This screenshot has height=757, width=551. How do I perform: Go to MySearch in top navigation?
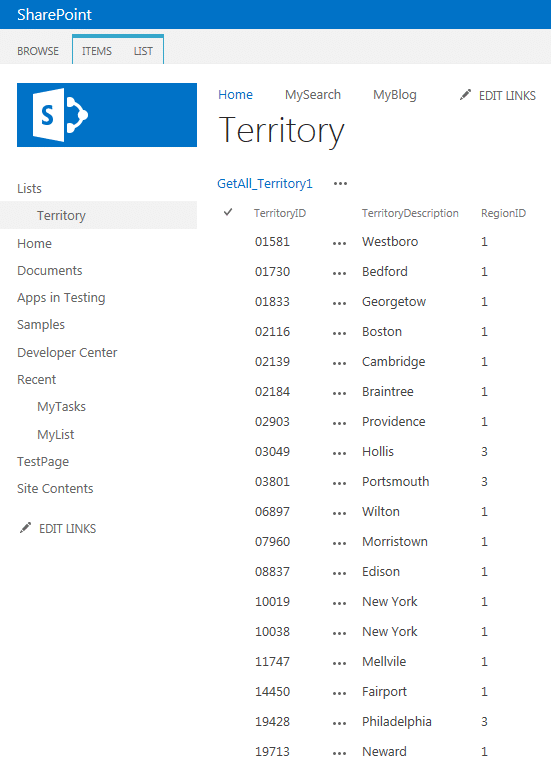click(313, 95)
